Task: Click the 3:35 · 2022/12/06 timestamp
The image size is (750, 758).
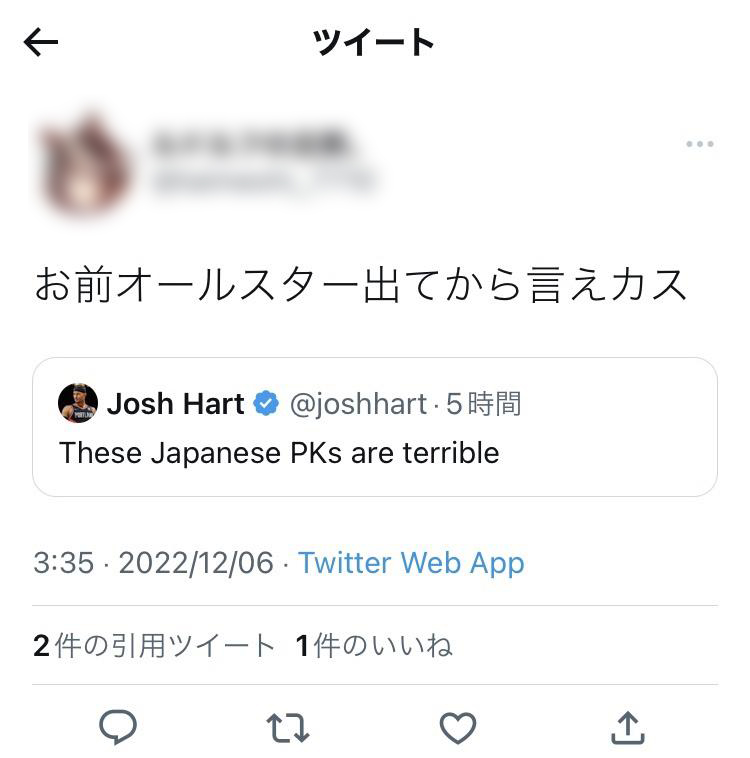Action: click(x=153, y=563)
